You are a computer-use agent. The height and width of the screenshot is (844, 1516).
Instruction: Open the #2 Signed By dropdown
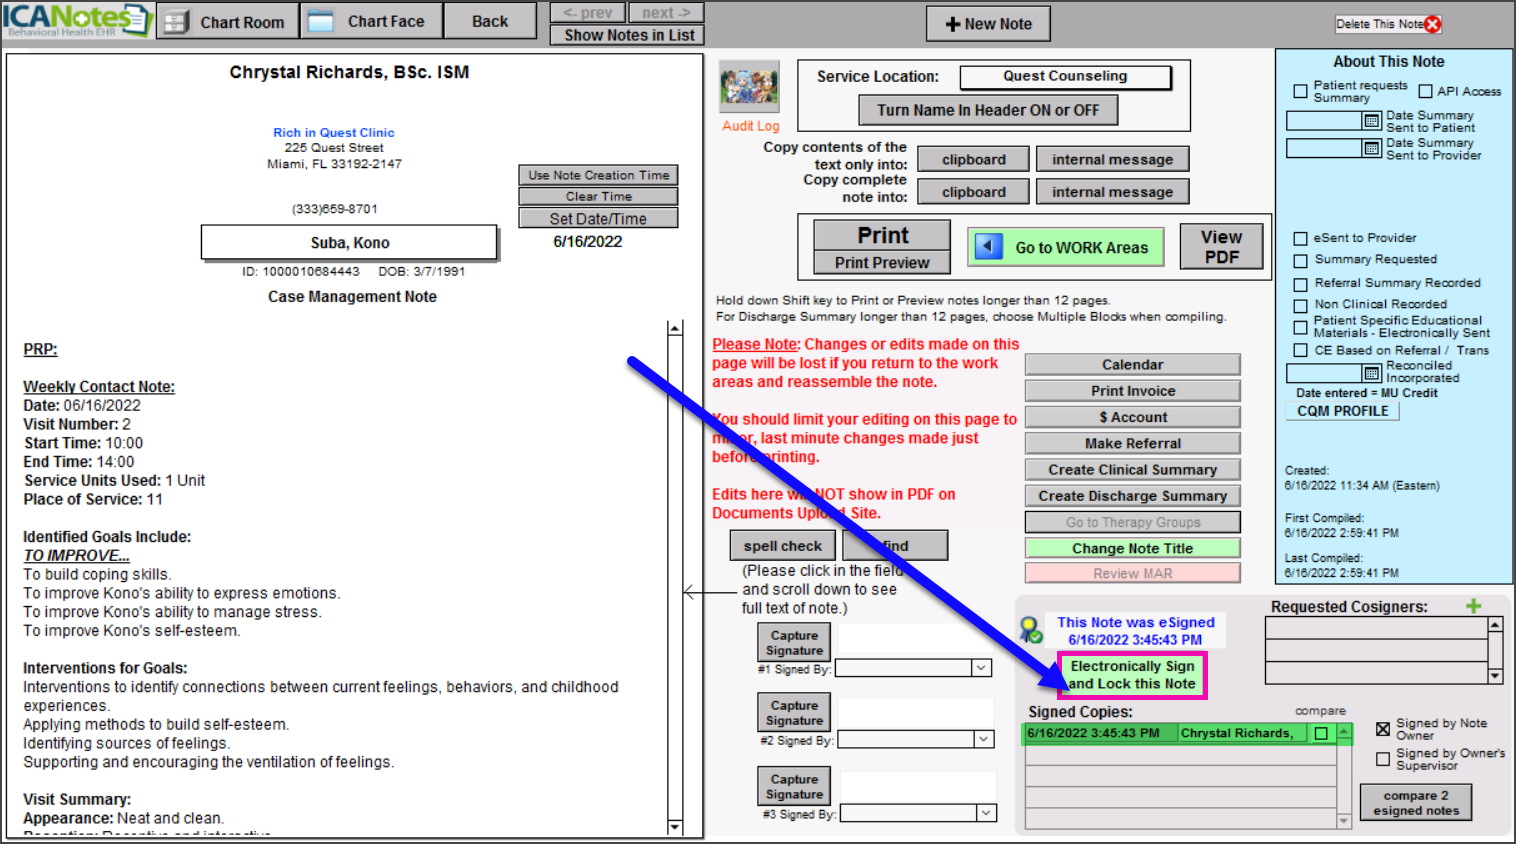pyautogui.click(x=984, y=739)
